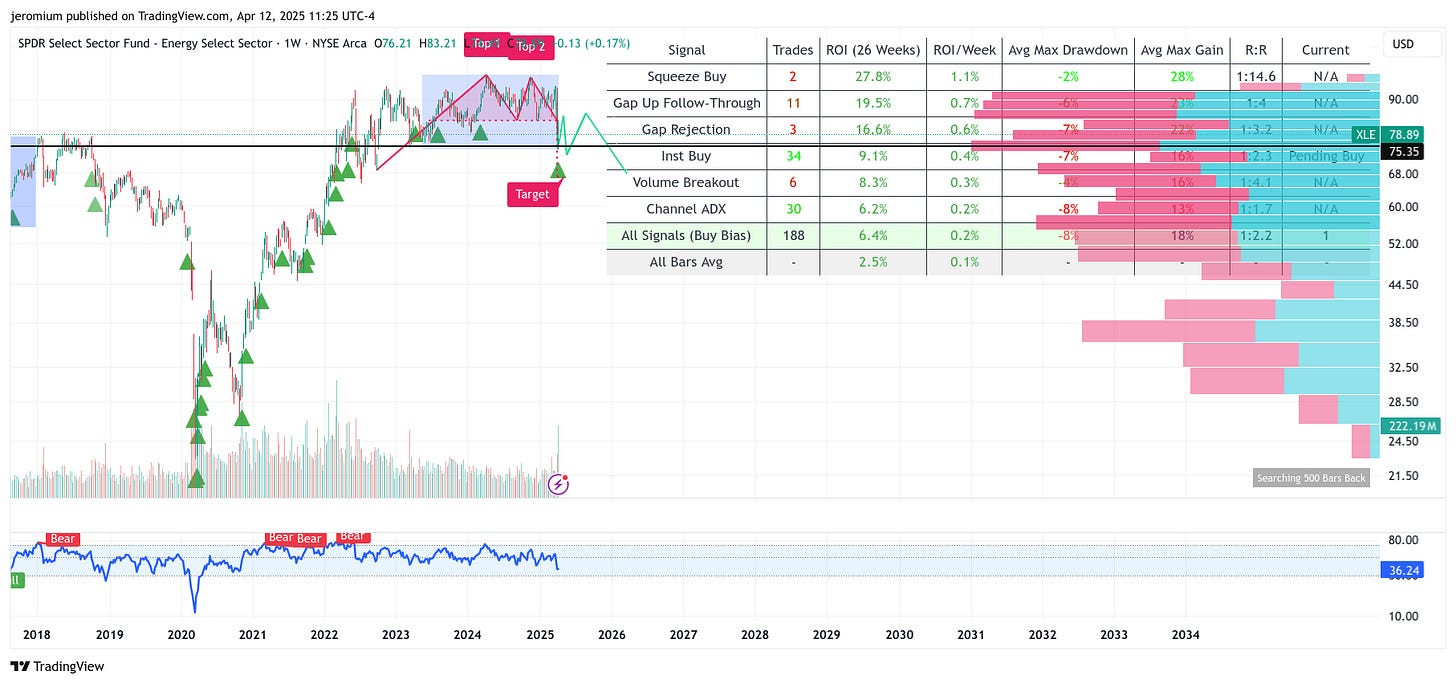
Task: Click the 2.5% All Bars Avg ROI
Action: tap(871, 262)
